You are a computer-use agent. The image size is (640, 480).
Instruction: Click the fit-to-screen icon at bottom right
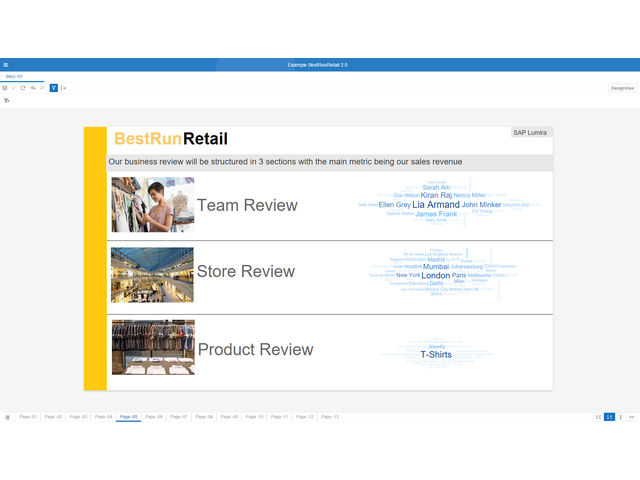(x=598, y=416)
